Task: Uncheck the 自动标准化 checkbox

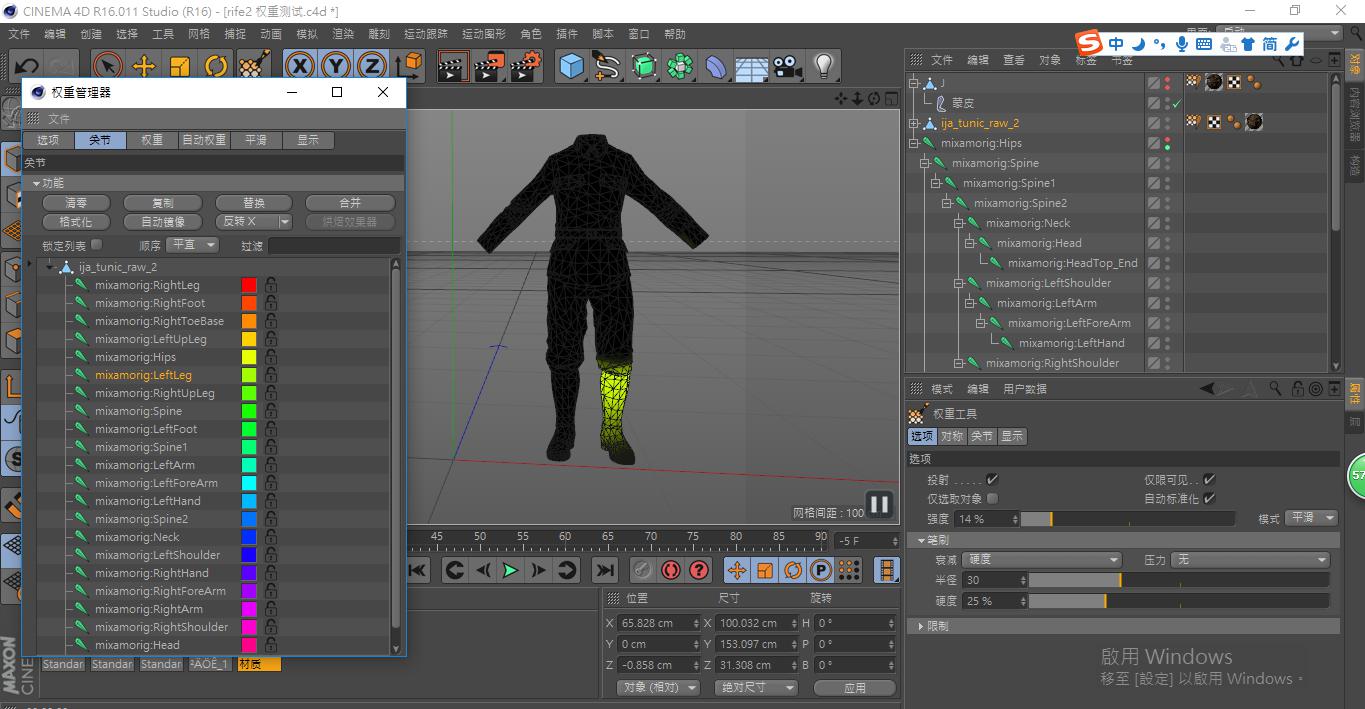Action: tap(1209, 498)
